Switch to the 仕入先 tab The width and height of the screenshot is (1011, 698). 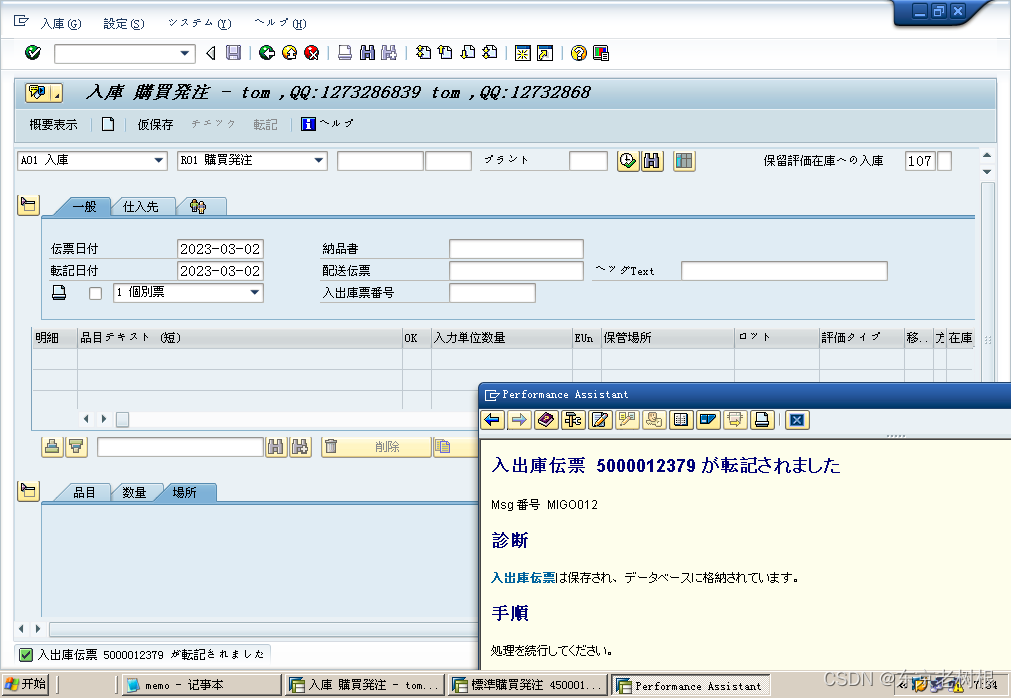(141, 206)
